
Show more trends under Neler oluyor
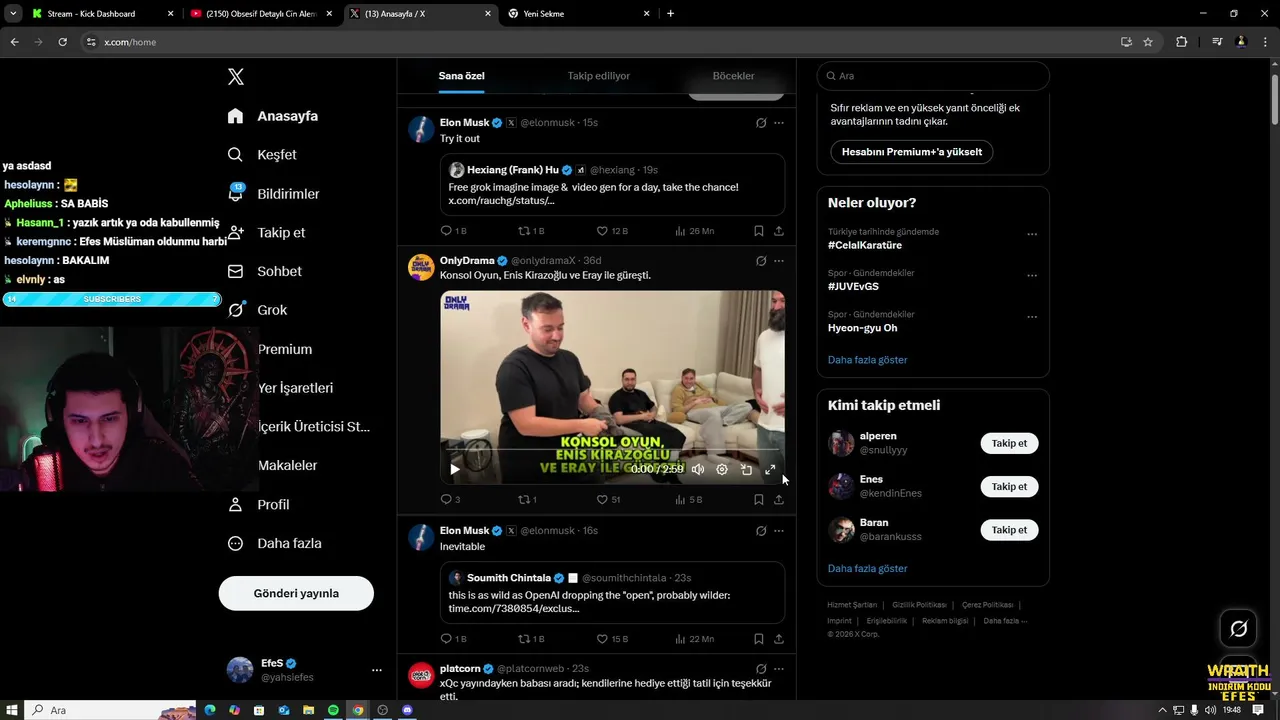coord(867,360)
